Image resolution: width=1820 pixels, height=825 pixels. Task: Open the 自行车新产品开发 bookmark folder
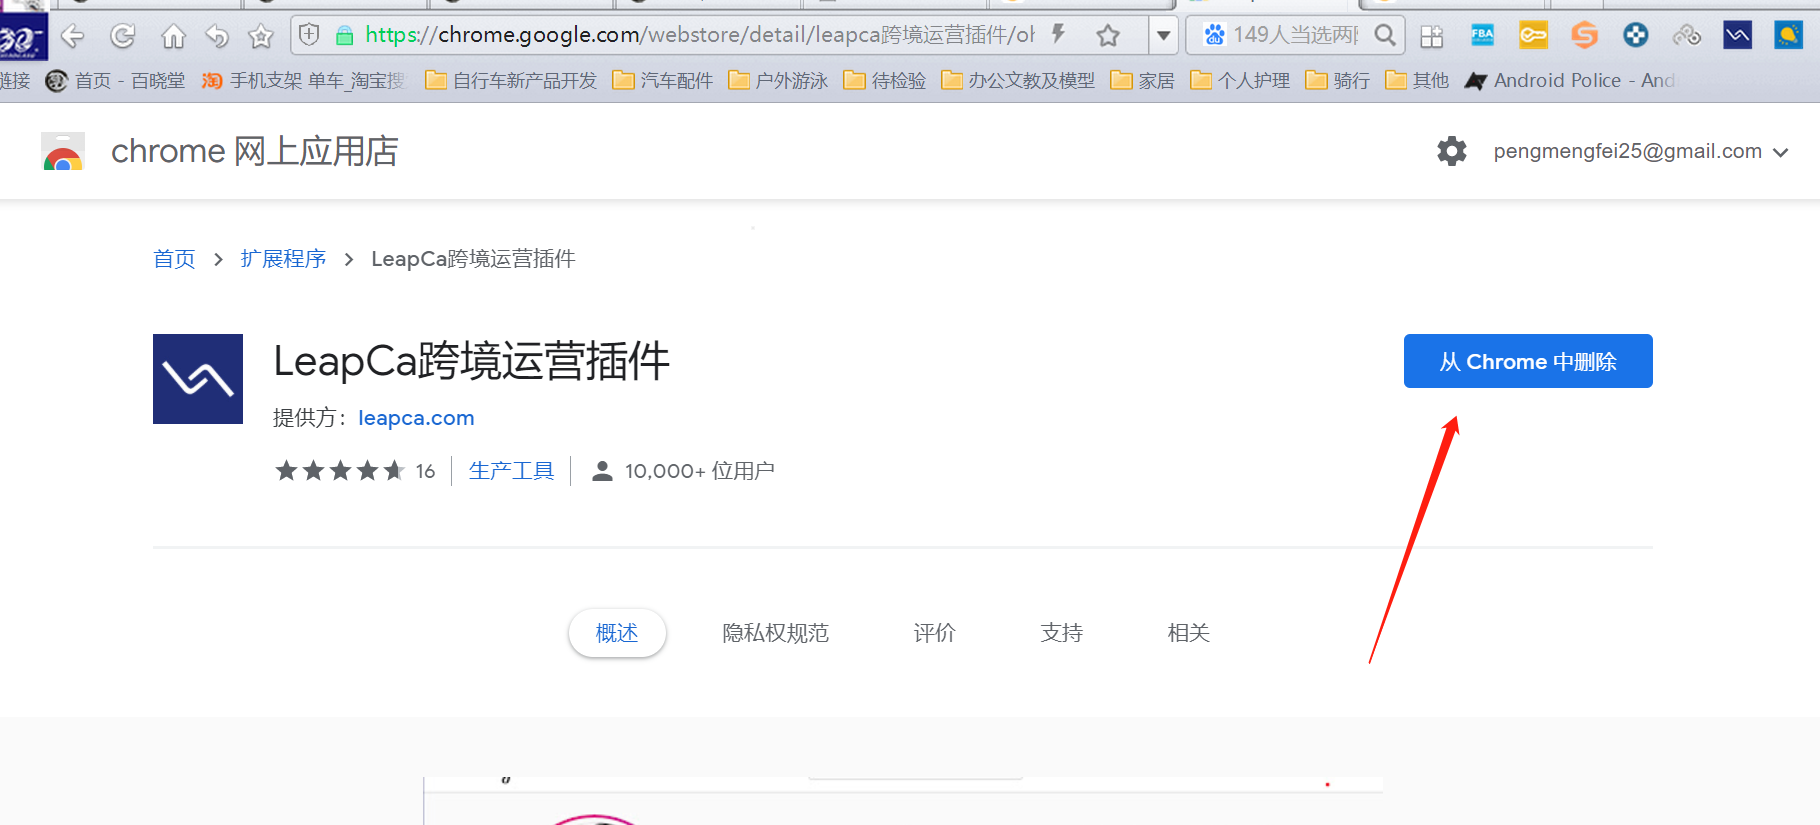511,81
